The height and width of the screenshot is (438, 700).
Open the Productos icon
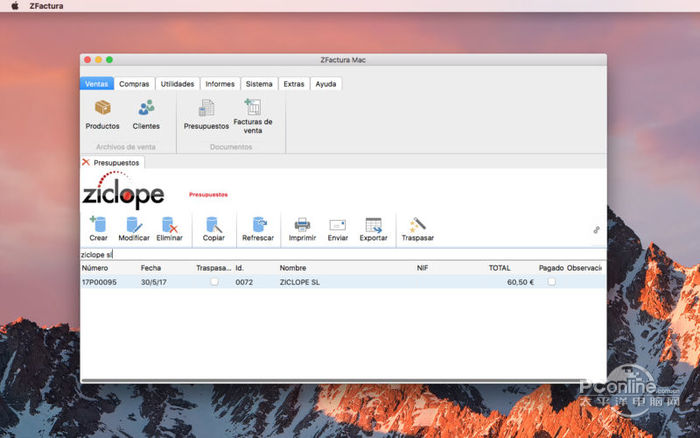(x=102, y=108)
